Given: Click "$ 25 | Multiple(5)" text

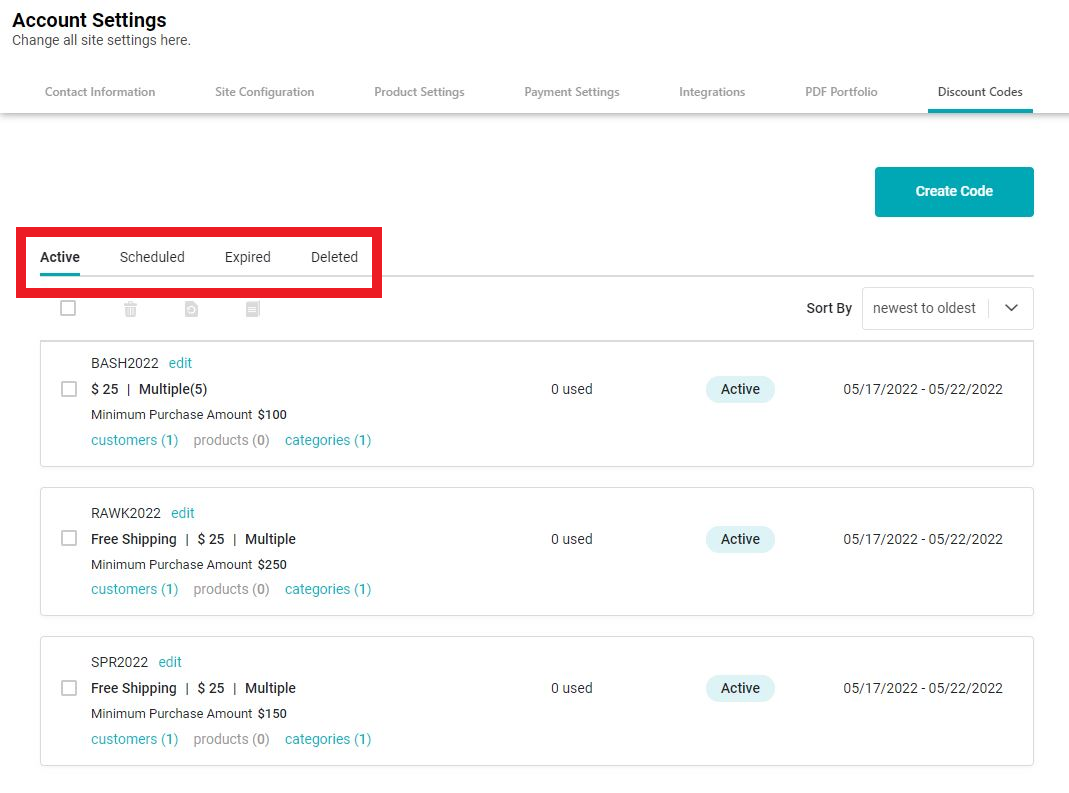Looking at the screenshot, I should point(149,389).
